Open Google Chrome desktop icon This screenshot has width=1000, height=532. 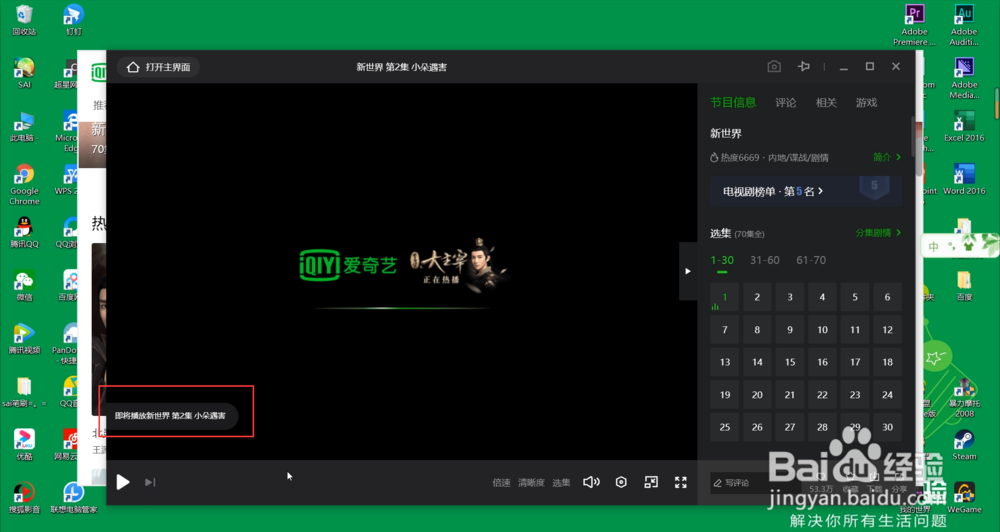coord(24,185)
